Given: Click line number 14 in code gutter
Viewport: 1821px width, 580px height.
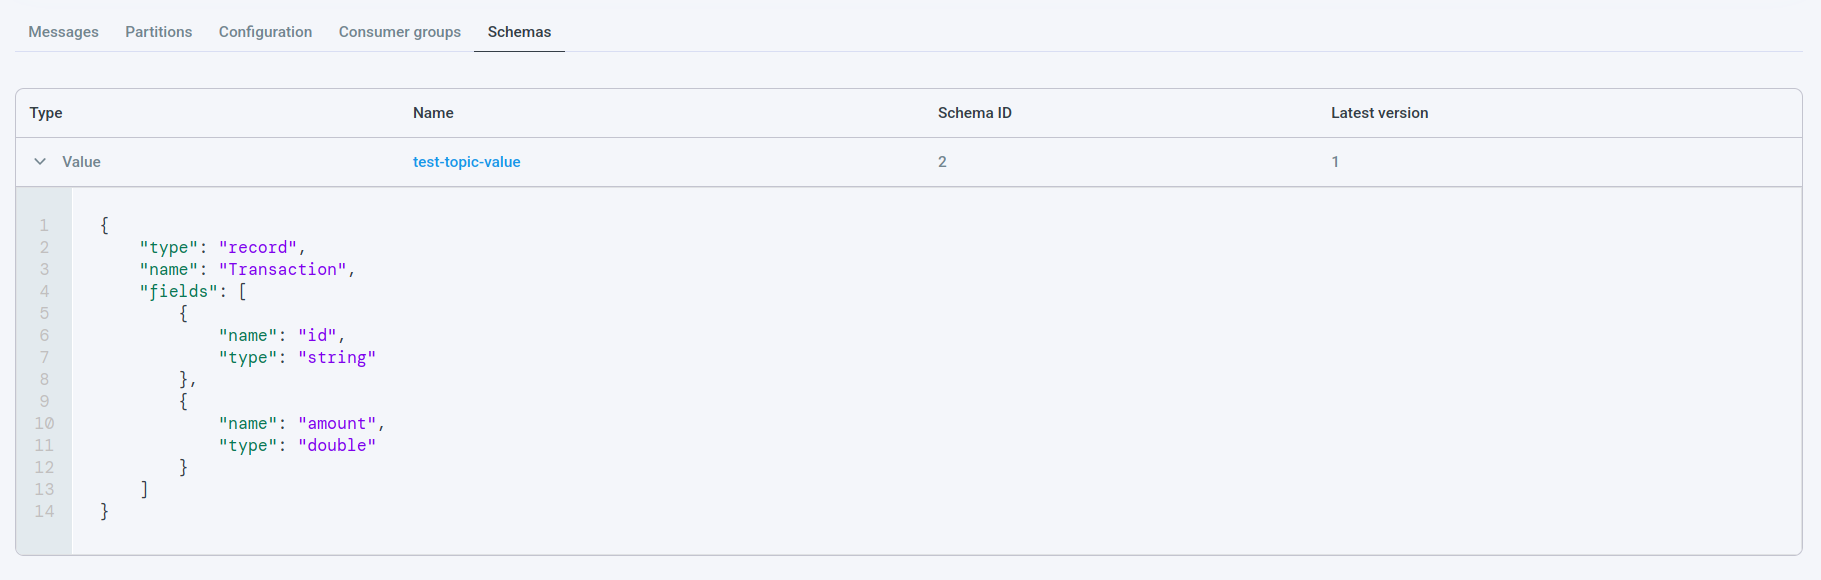Looking at the screenshot, I should (x=44, y=511).
